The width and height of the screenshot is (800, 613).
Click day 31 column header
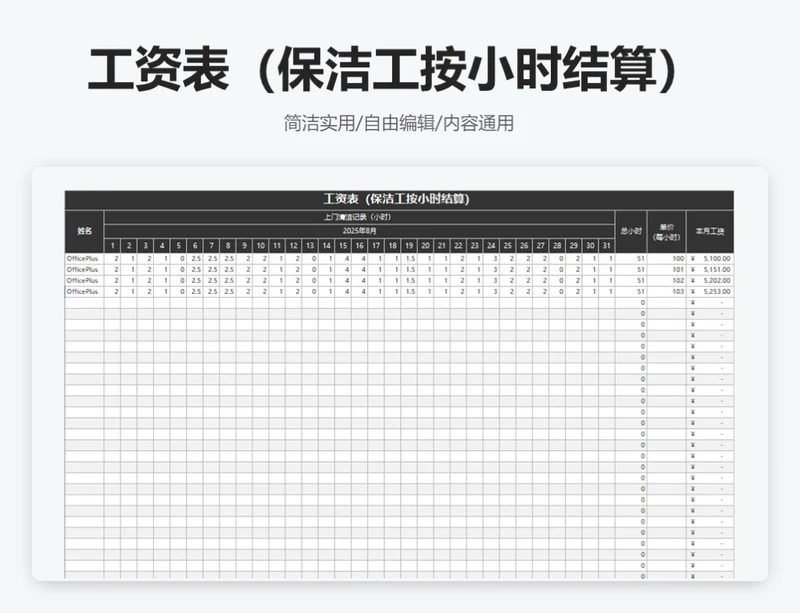(x=607, y=246)
